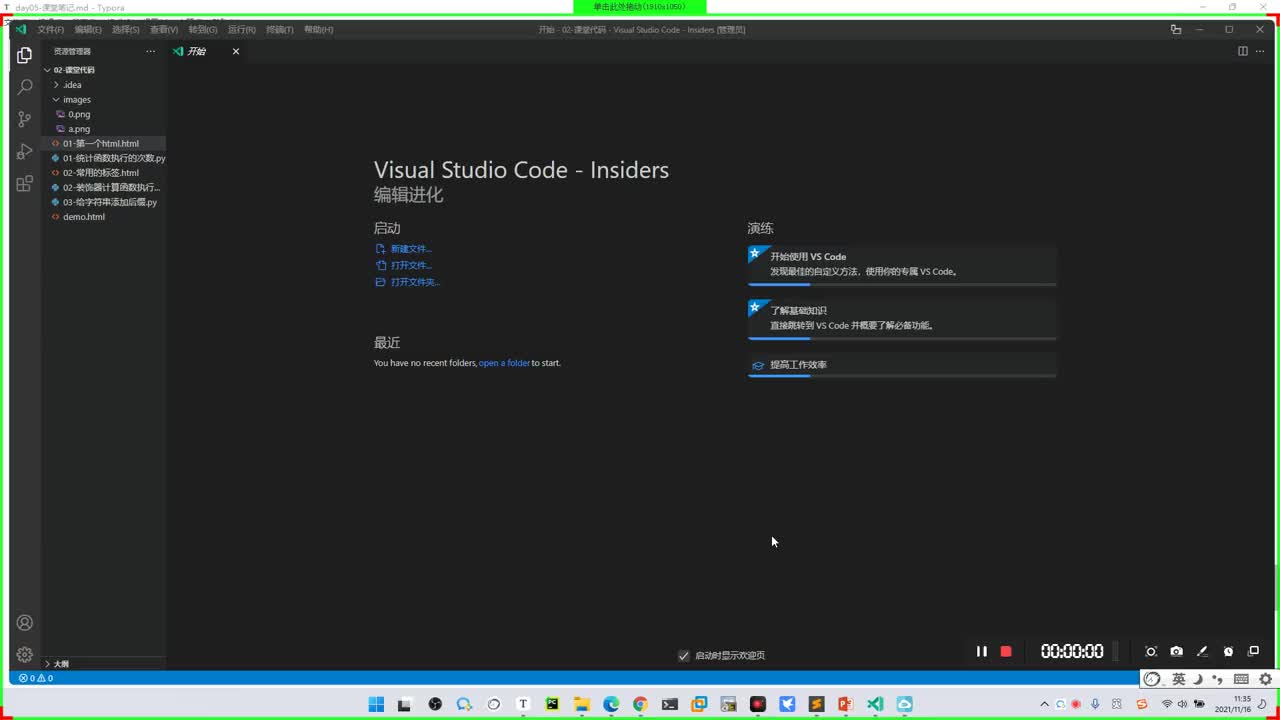Click the recorder's window overlap icon

click(x=1254, y=651)
